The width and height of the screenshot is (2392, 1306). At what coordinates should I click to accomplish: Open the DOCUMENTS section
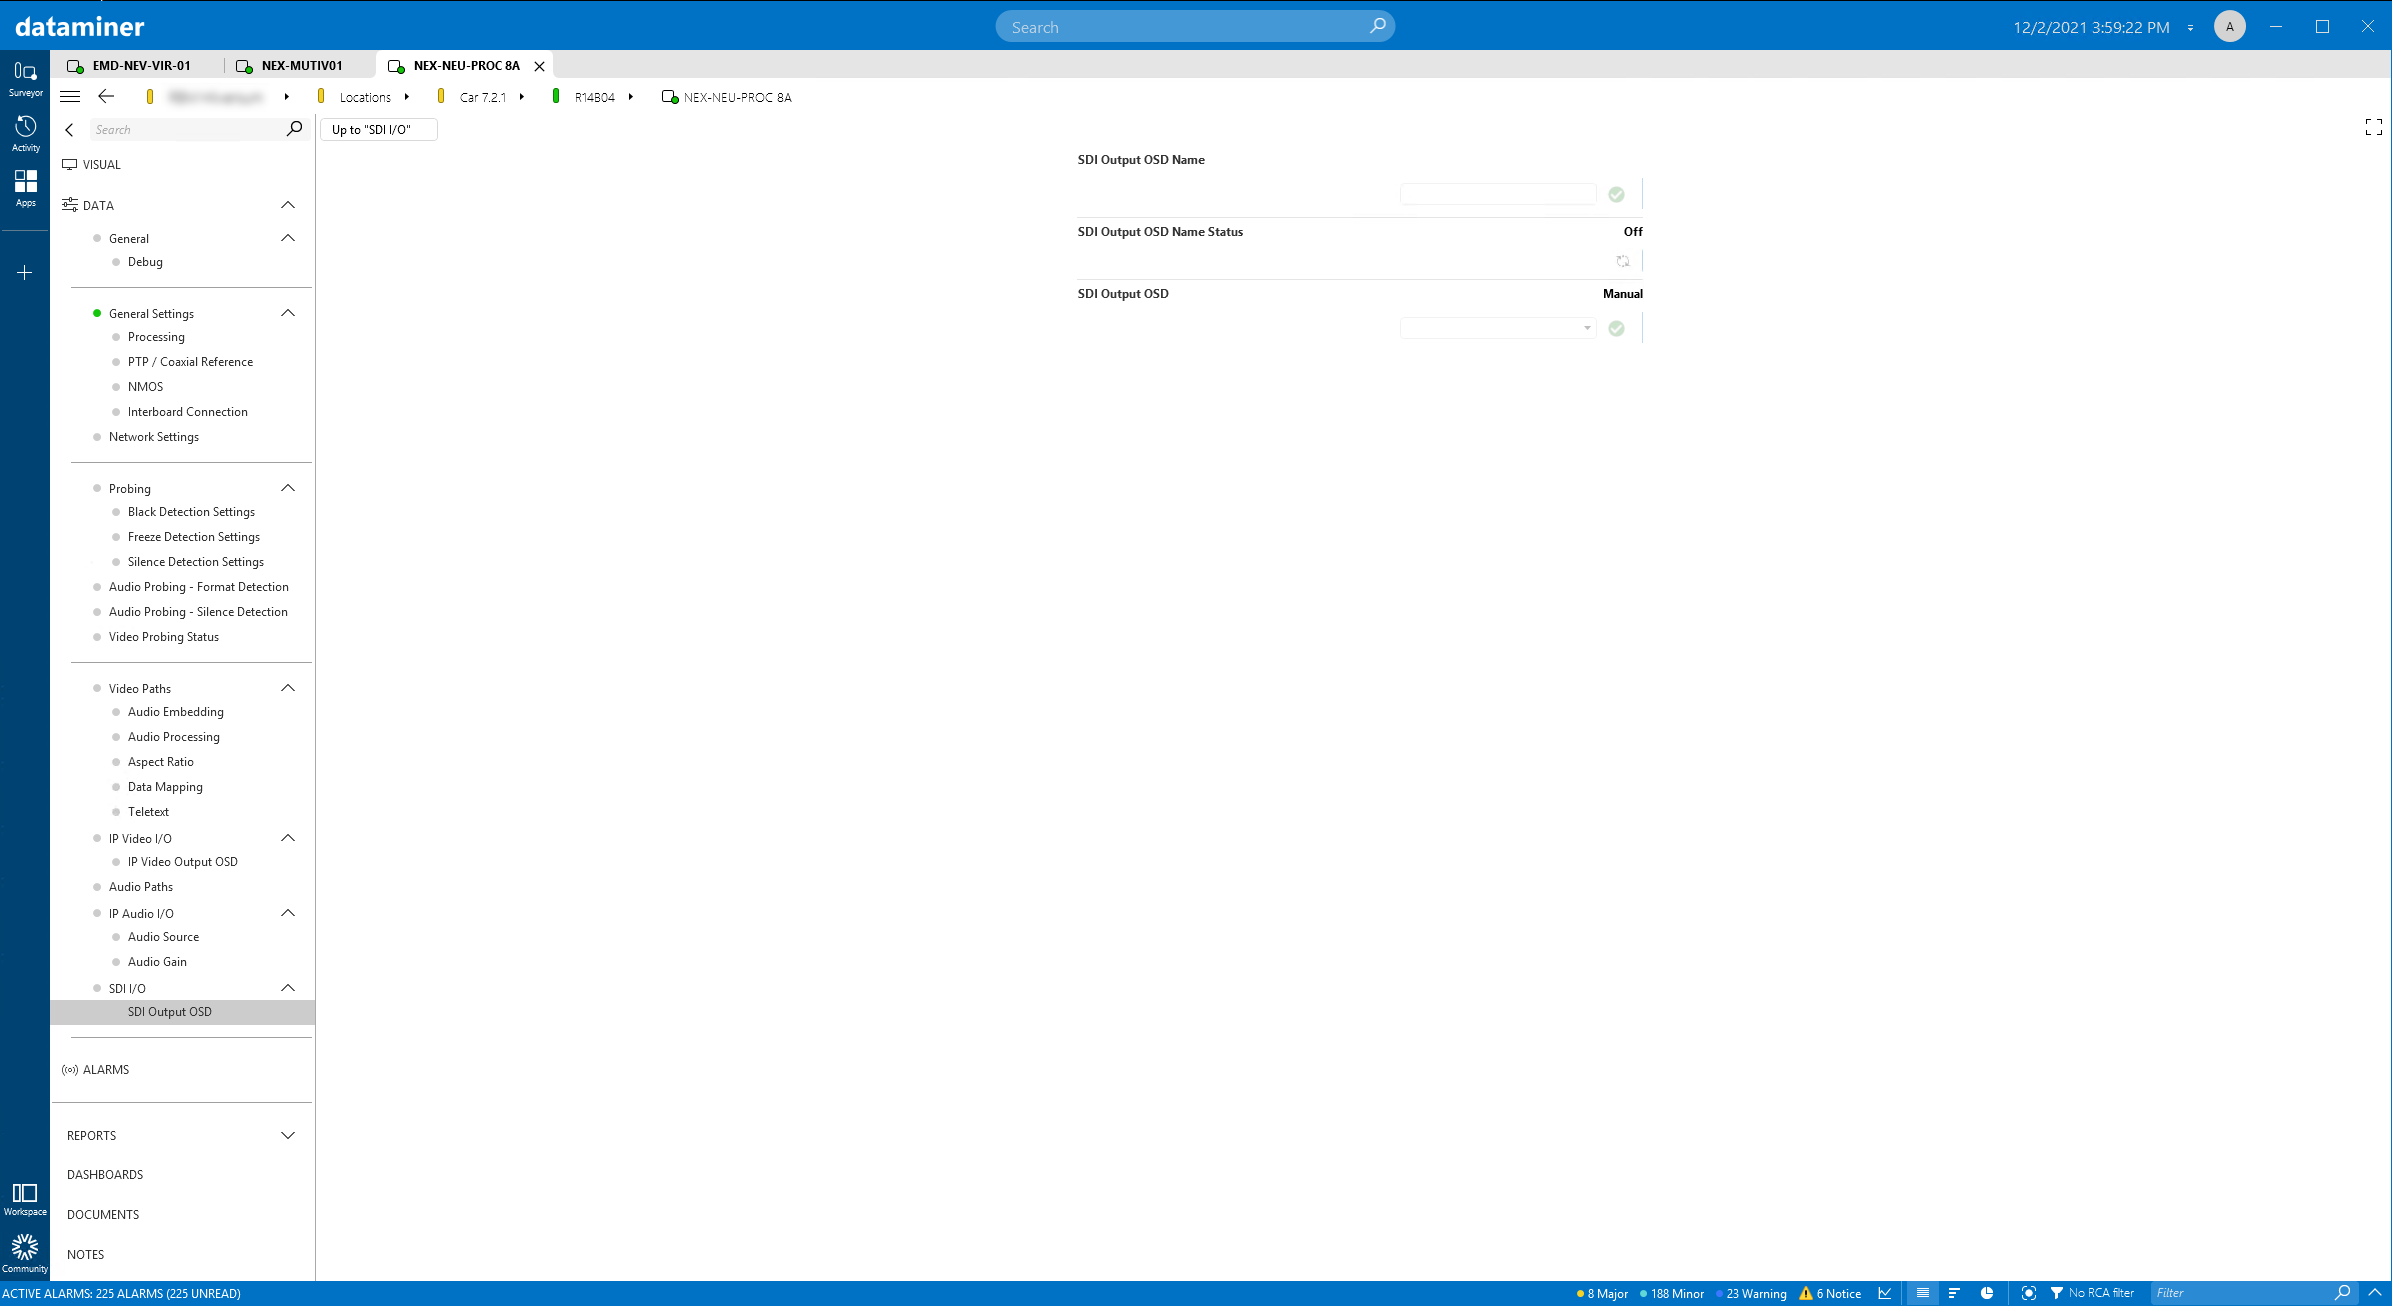tap(103, 1215)
